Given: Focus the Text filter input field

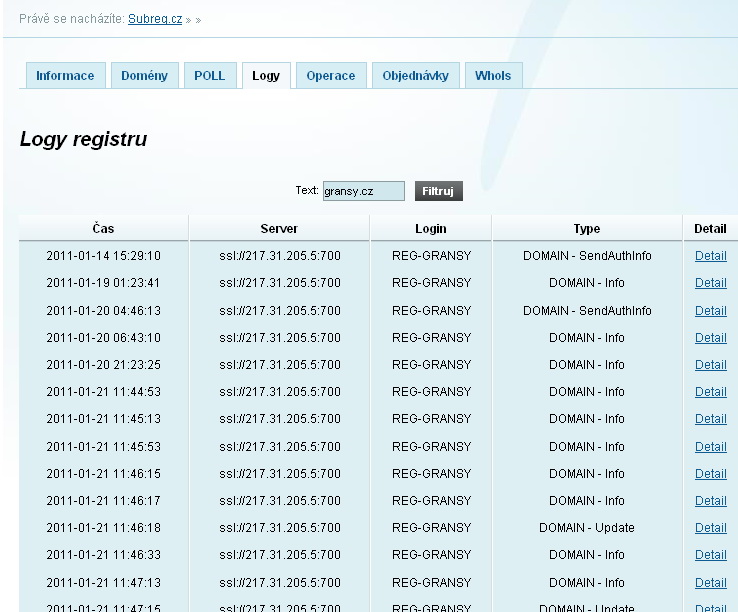Looking at the screenshot, I should pos(363,191).
